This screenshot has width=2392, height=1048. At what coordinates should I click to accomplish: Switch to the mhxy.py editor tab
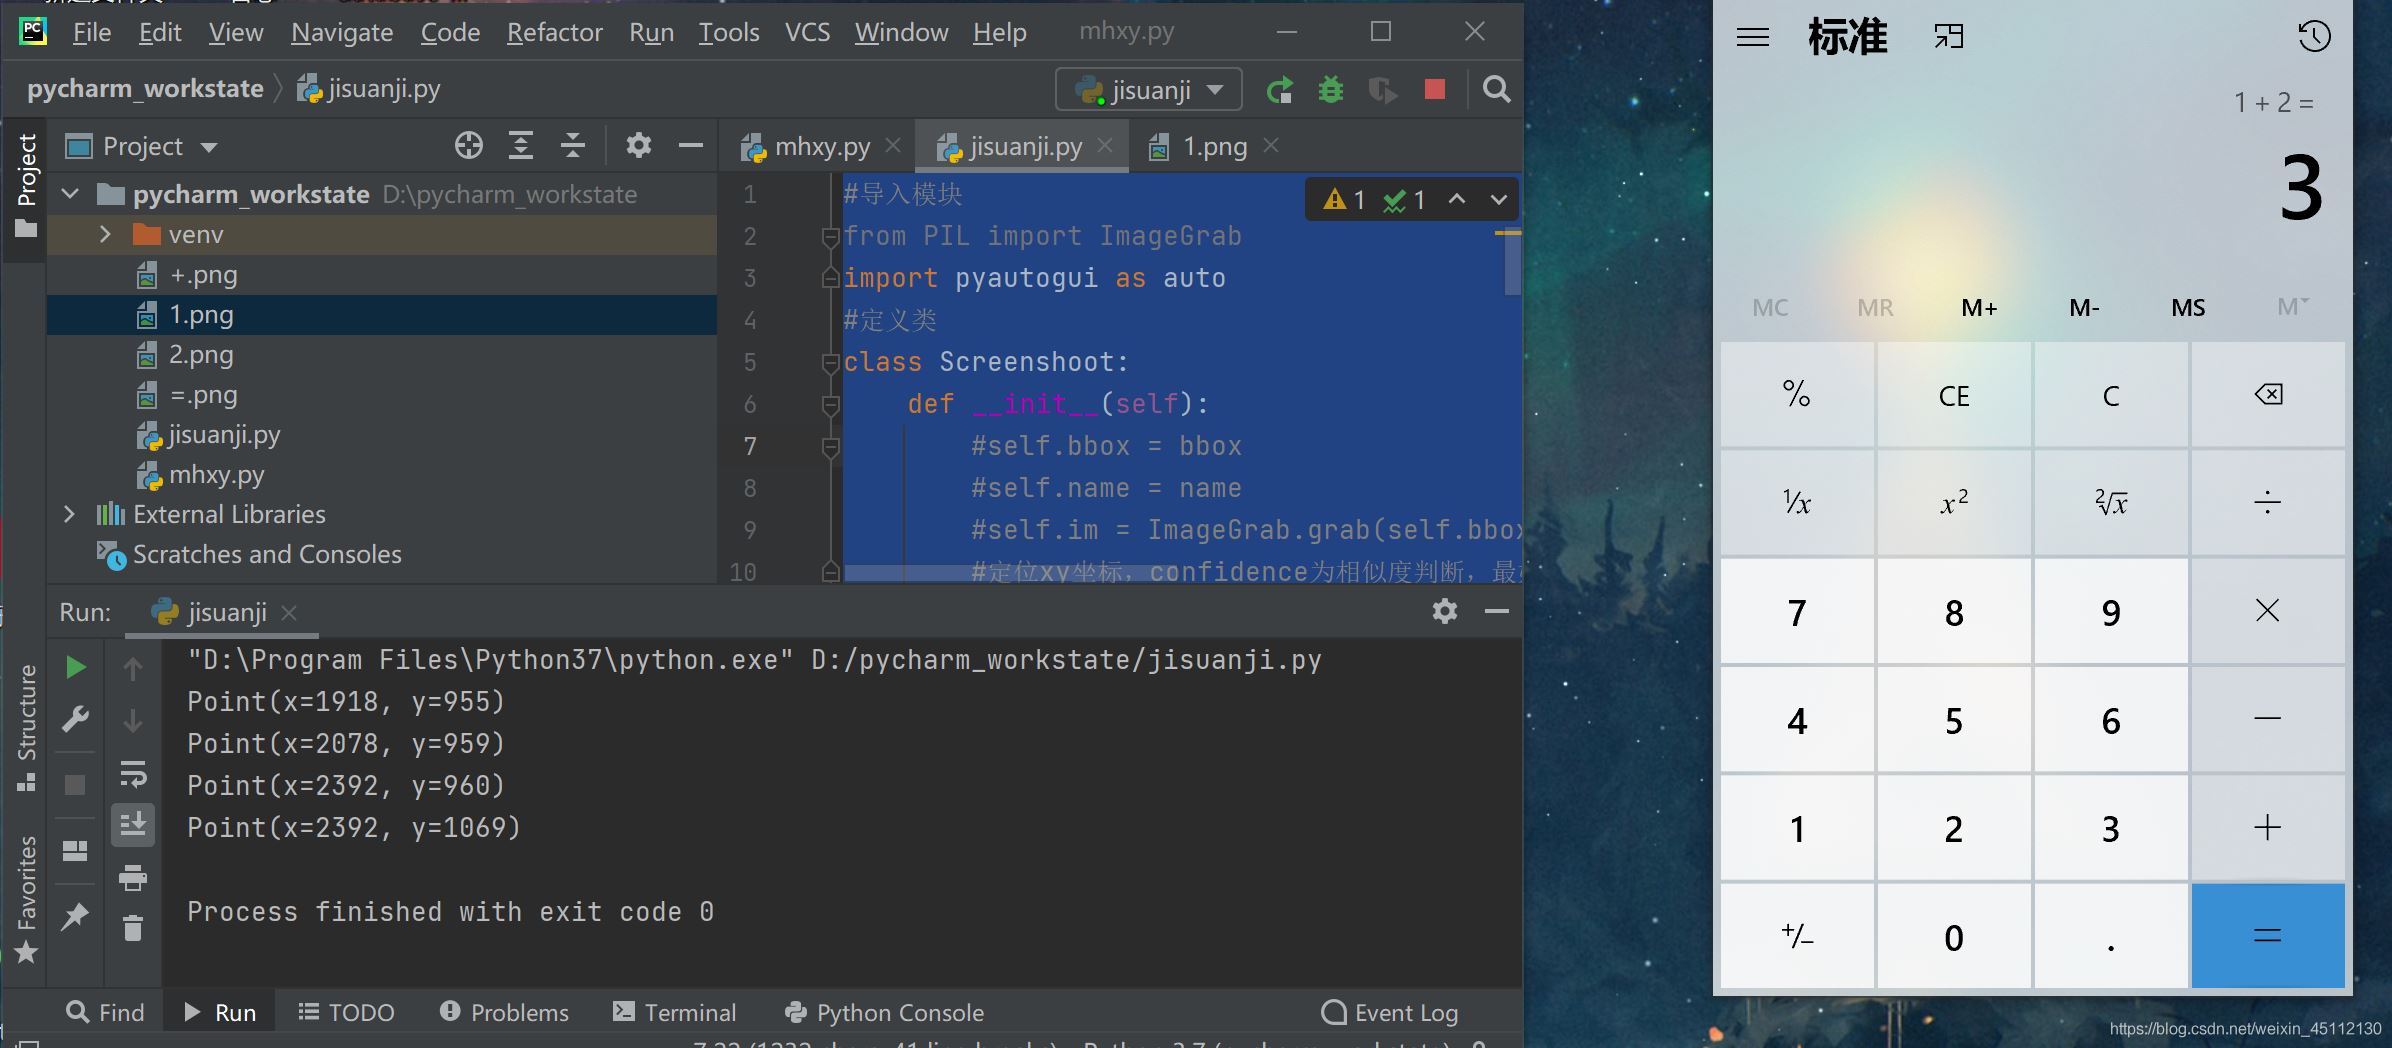point(821,147)
